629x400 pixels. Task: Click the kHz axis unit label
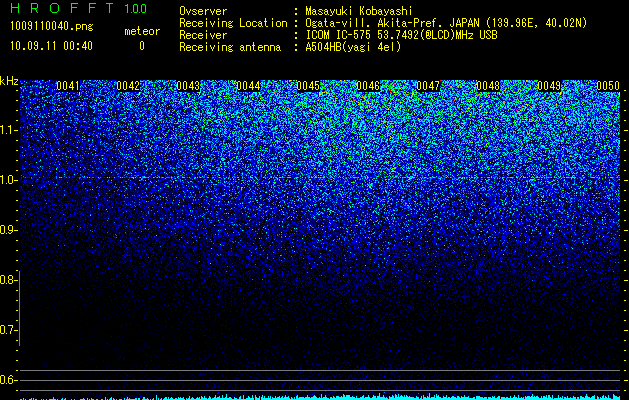click(9, 81)
